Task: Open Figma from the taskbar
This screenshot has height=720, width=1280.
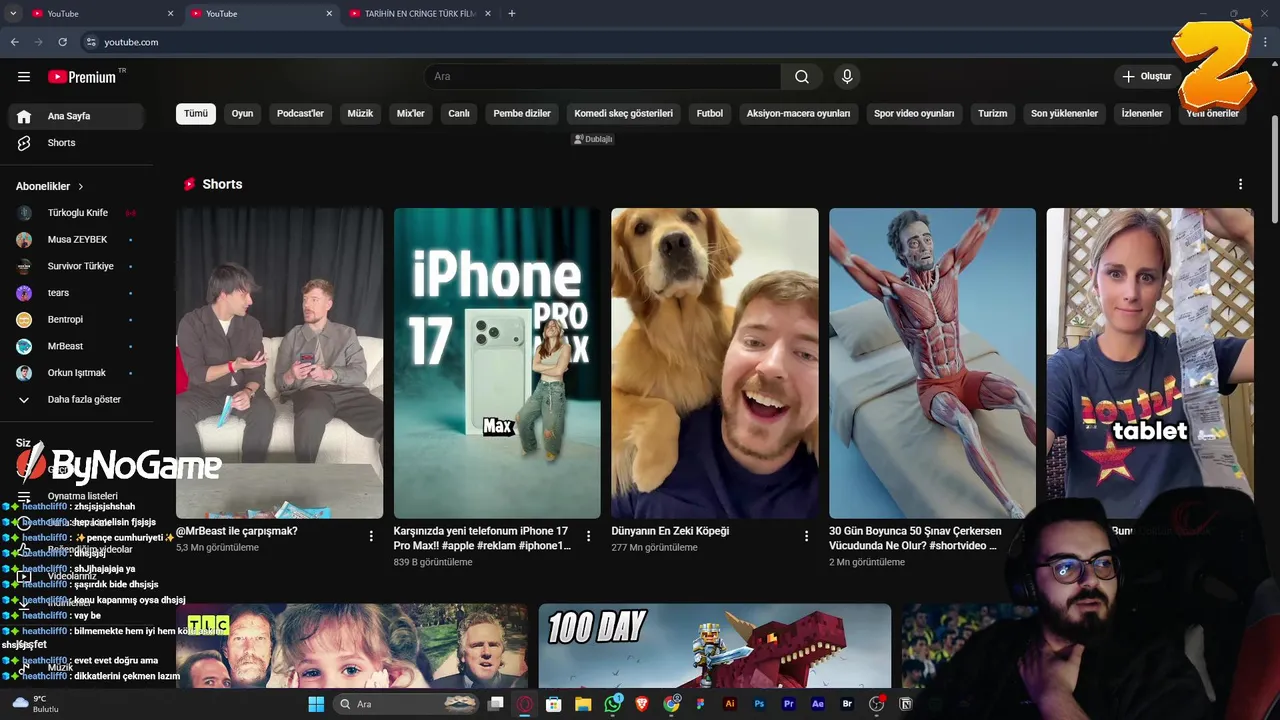Action: [x=700, y=704]
